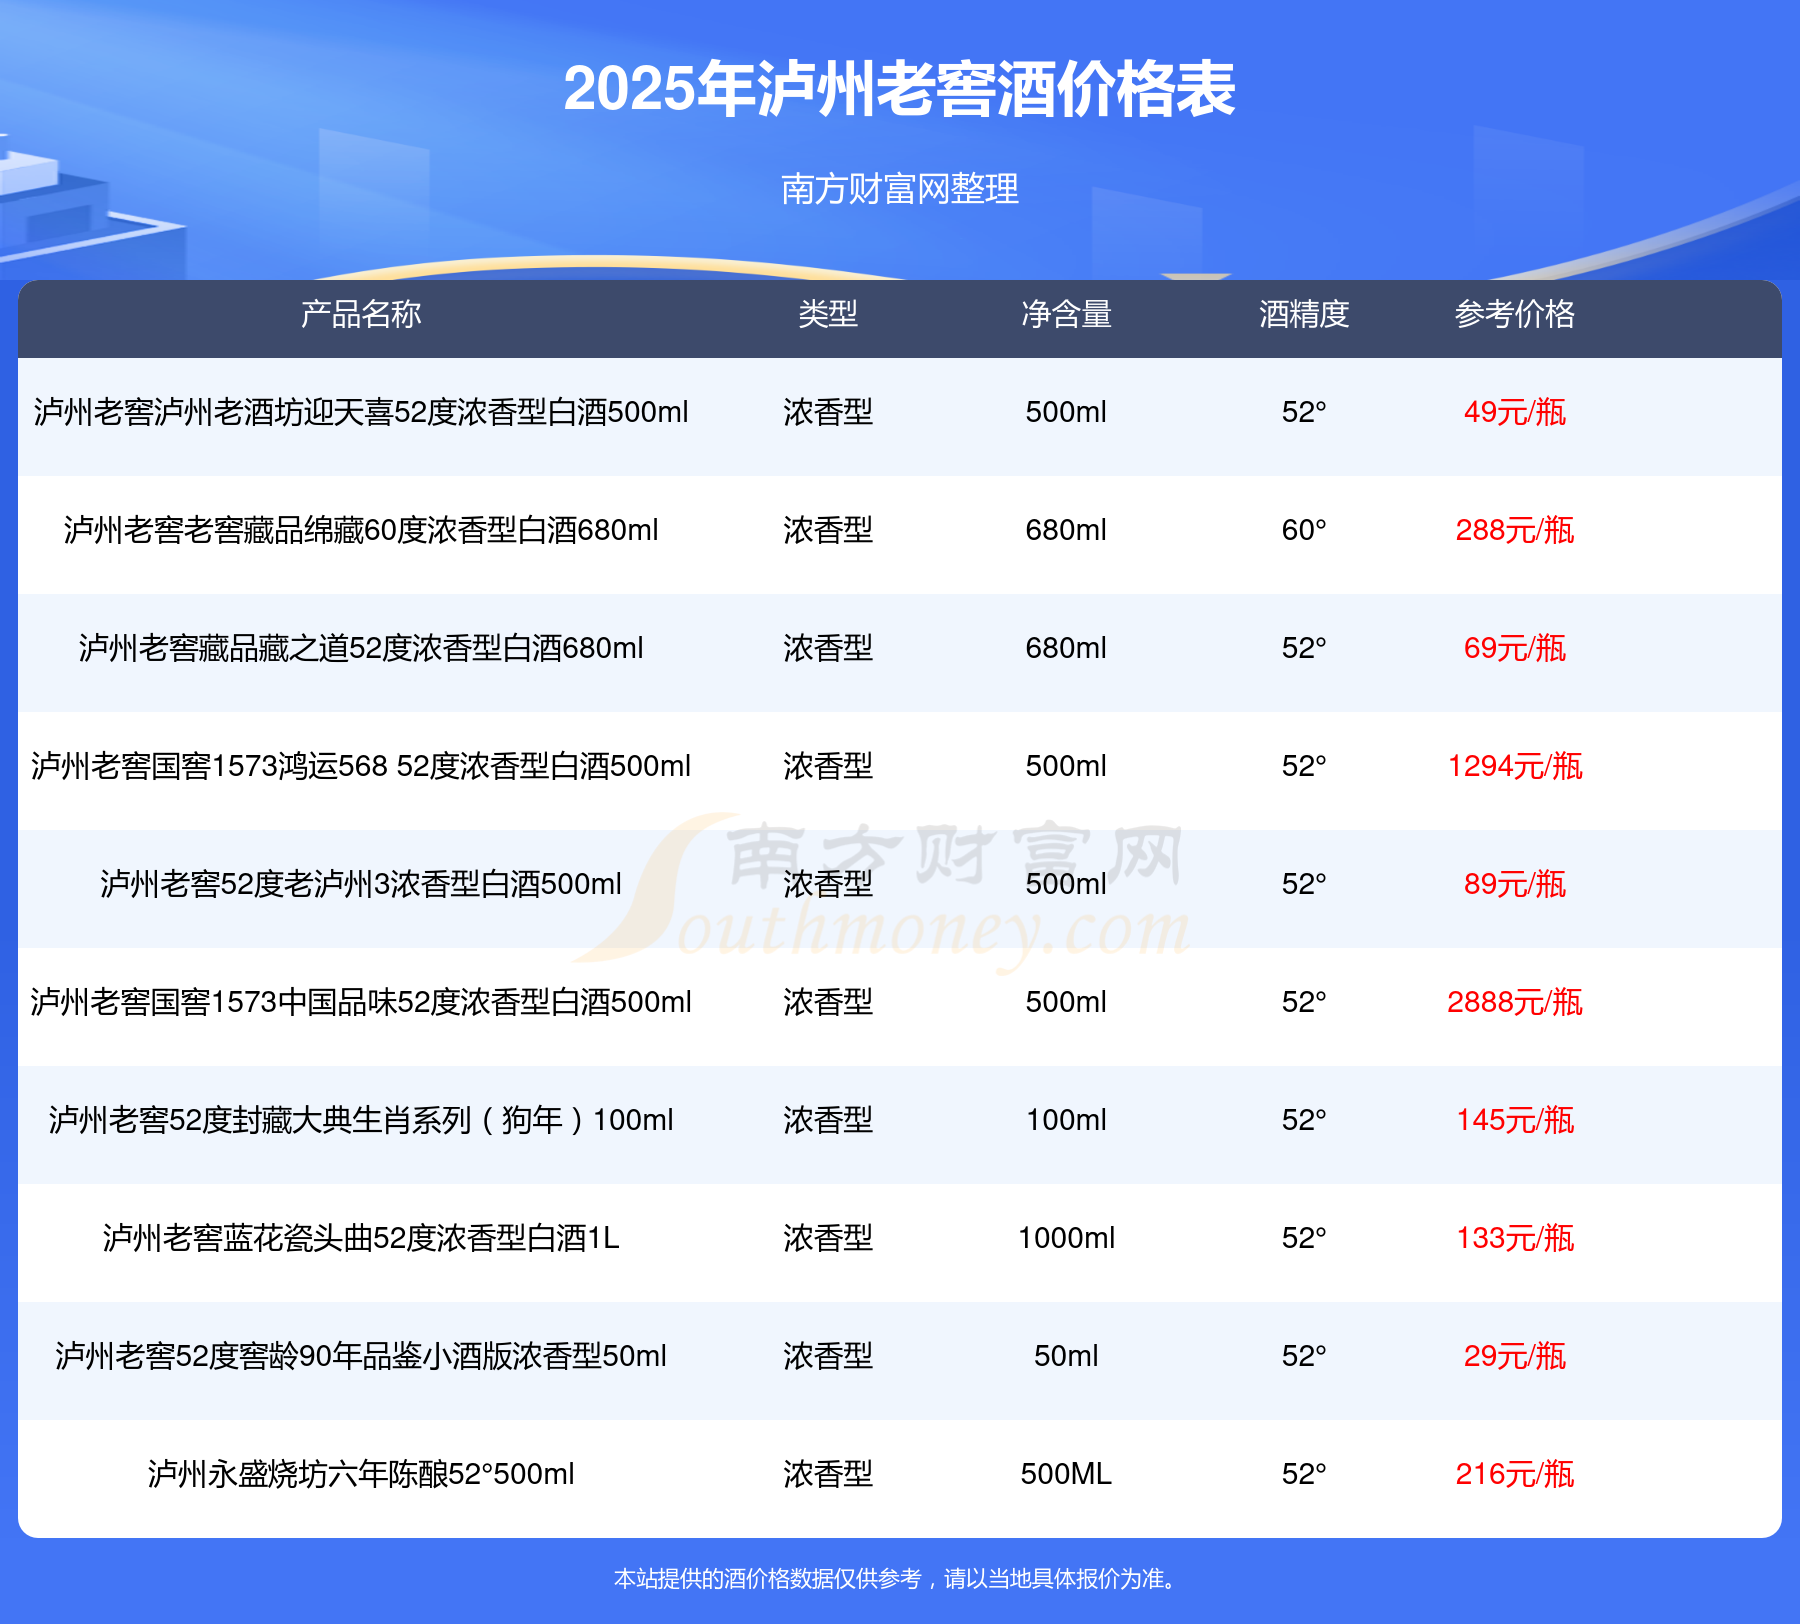Click the "类型" column header
This screenshot has height=1624, width=1800.
coord(828,314)
